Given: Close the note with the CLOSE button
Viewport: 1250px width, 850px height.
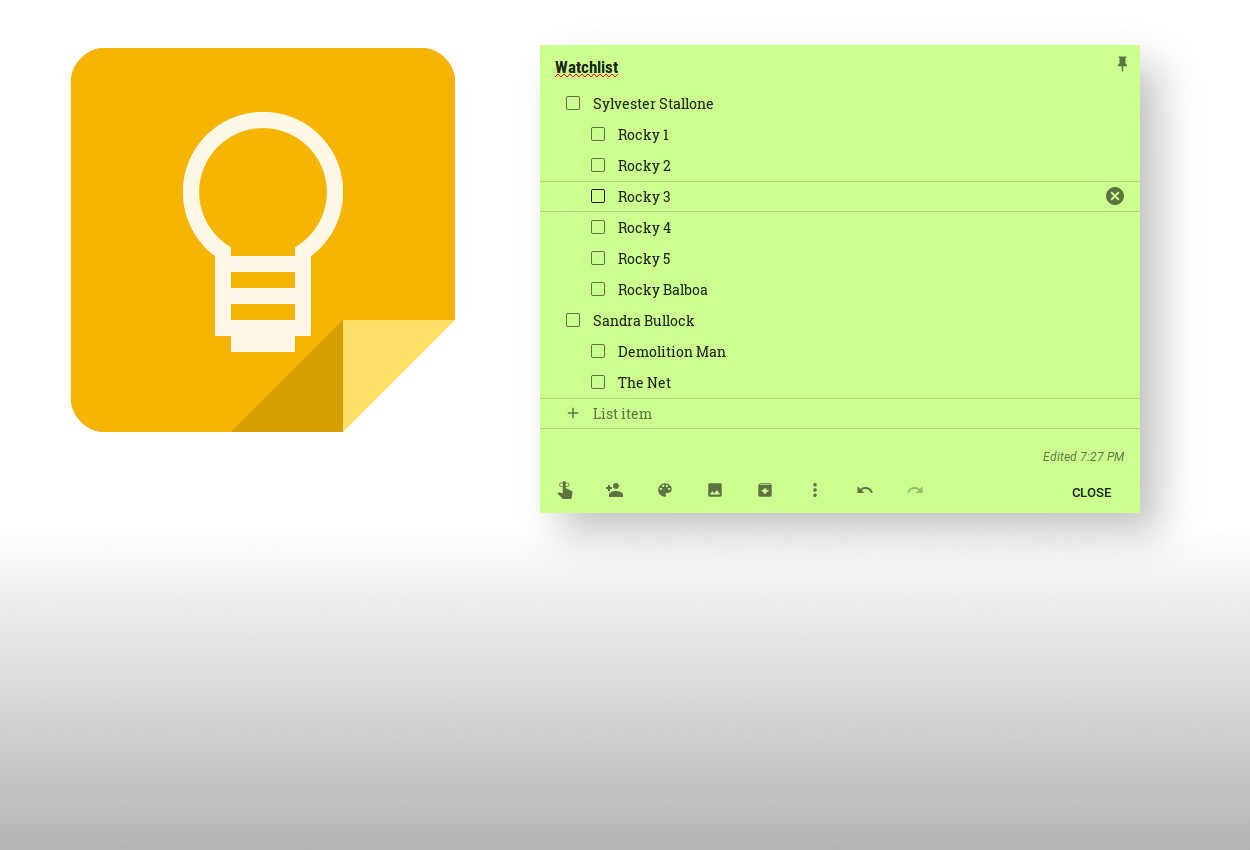Looking at the screenshot, I should (1091, 492).
